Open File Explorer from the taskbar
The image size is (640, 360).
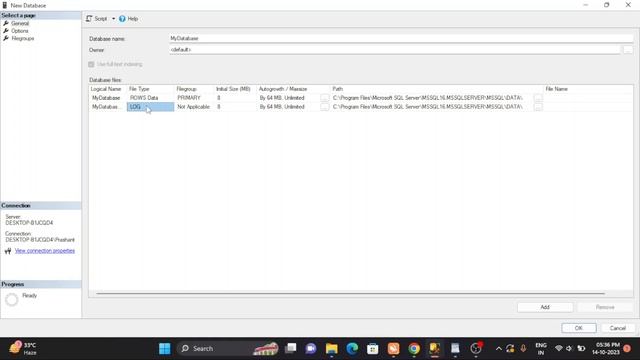point(331,349)
